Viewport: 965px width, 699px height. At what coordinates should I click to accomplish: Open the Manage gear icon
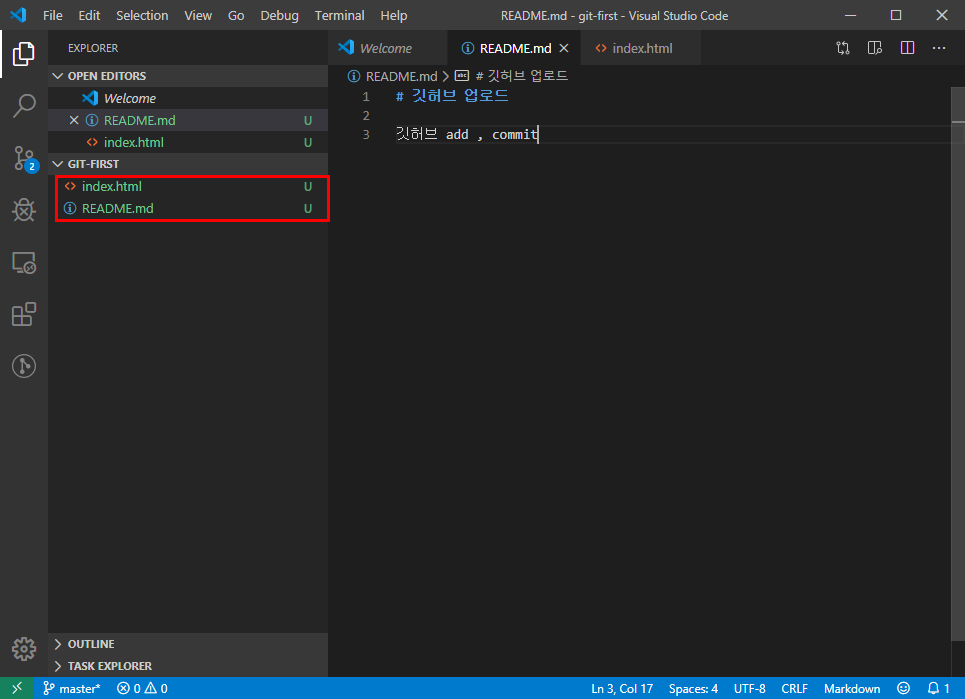pos(23,649)
